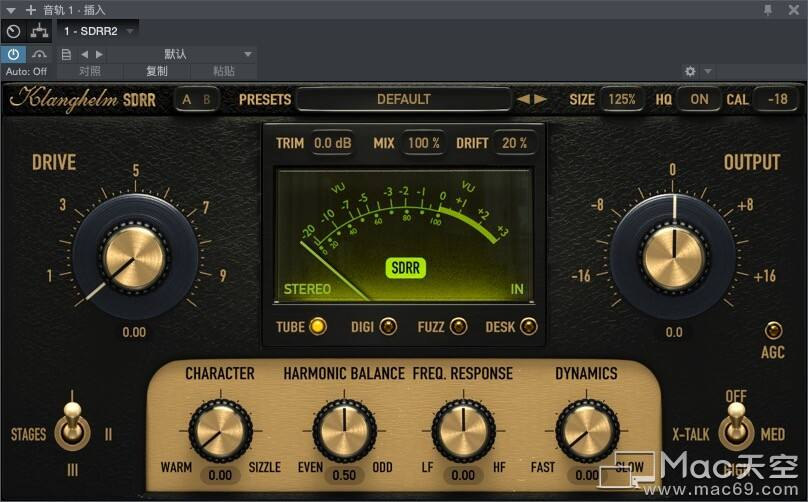Toggle the AGC LED button
The height and width of the screenshot is (502, 808).
point(773,331)
